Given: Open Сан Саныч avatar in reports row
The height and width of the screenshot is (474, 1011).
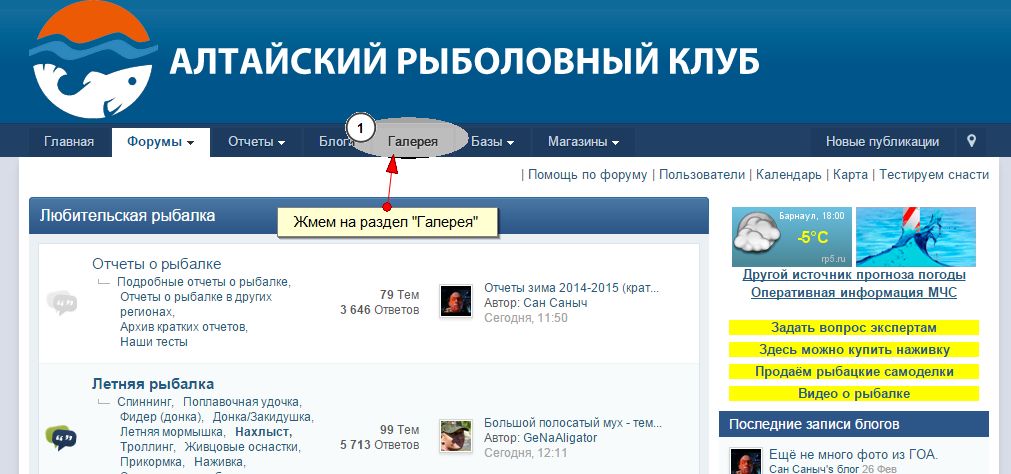Looking at the screenshot, I should [456, 301].
